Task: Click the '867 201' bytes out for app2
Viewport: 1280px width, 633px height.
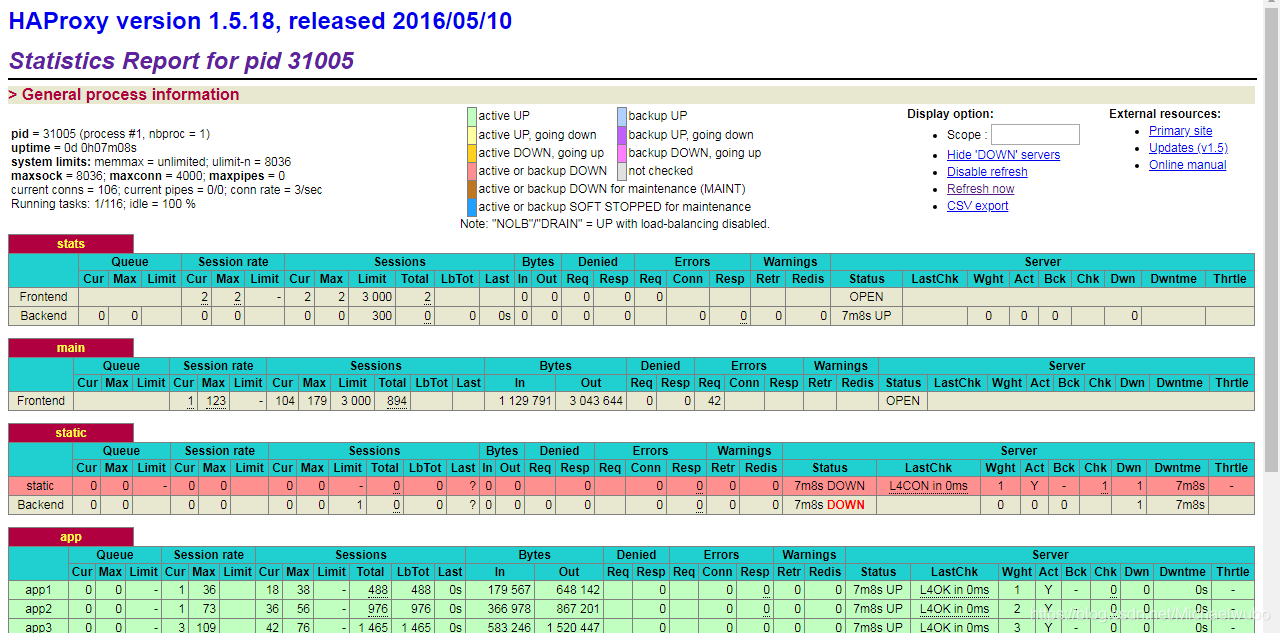Action: coord(577,609)
